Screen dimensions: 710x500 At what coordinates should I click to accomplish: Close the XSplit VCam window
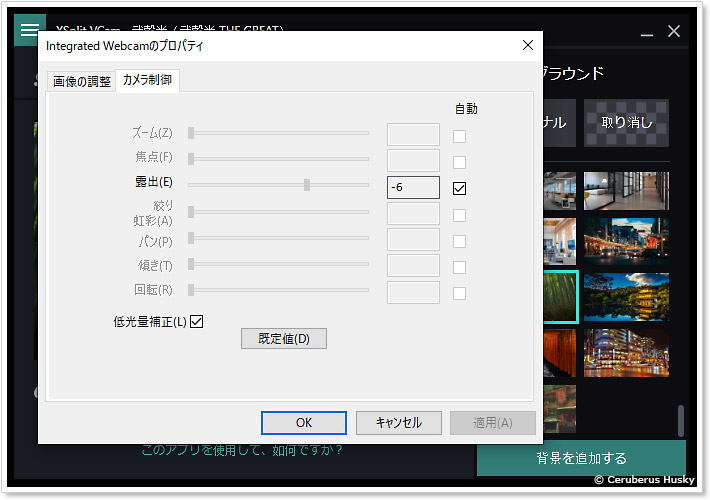click(x=674, y=31)
